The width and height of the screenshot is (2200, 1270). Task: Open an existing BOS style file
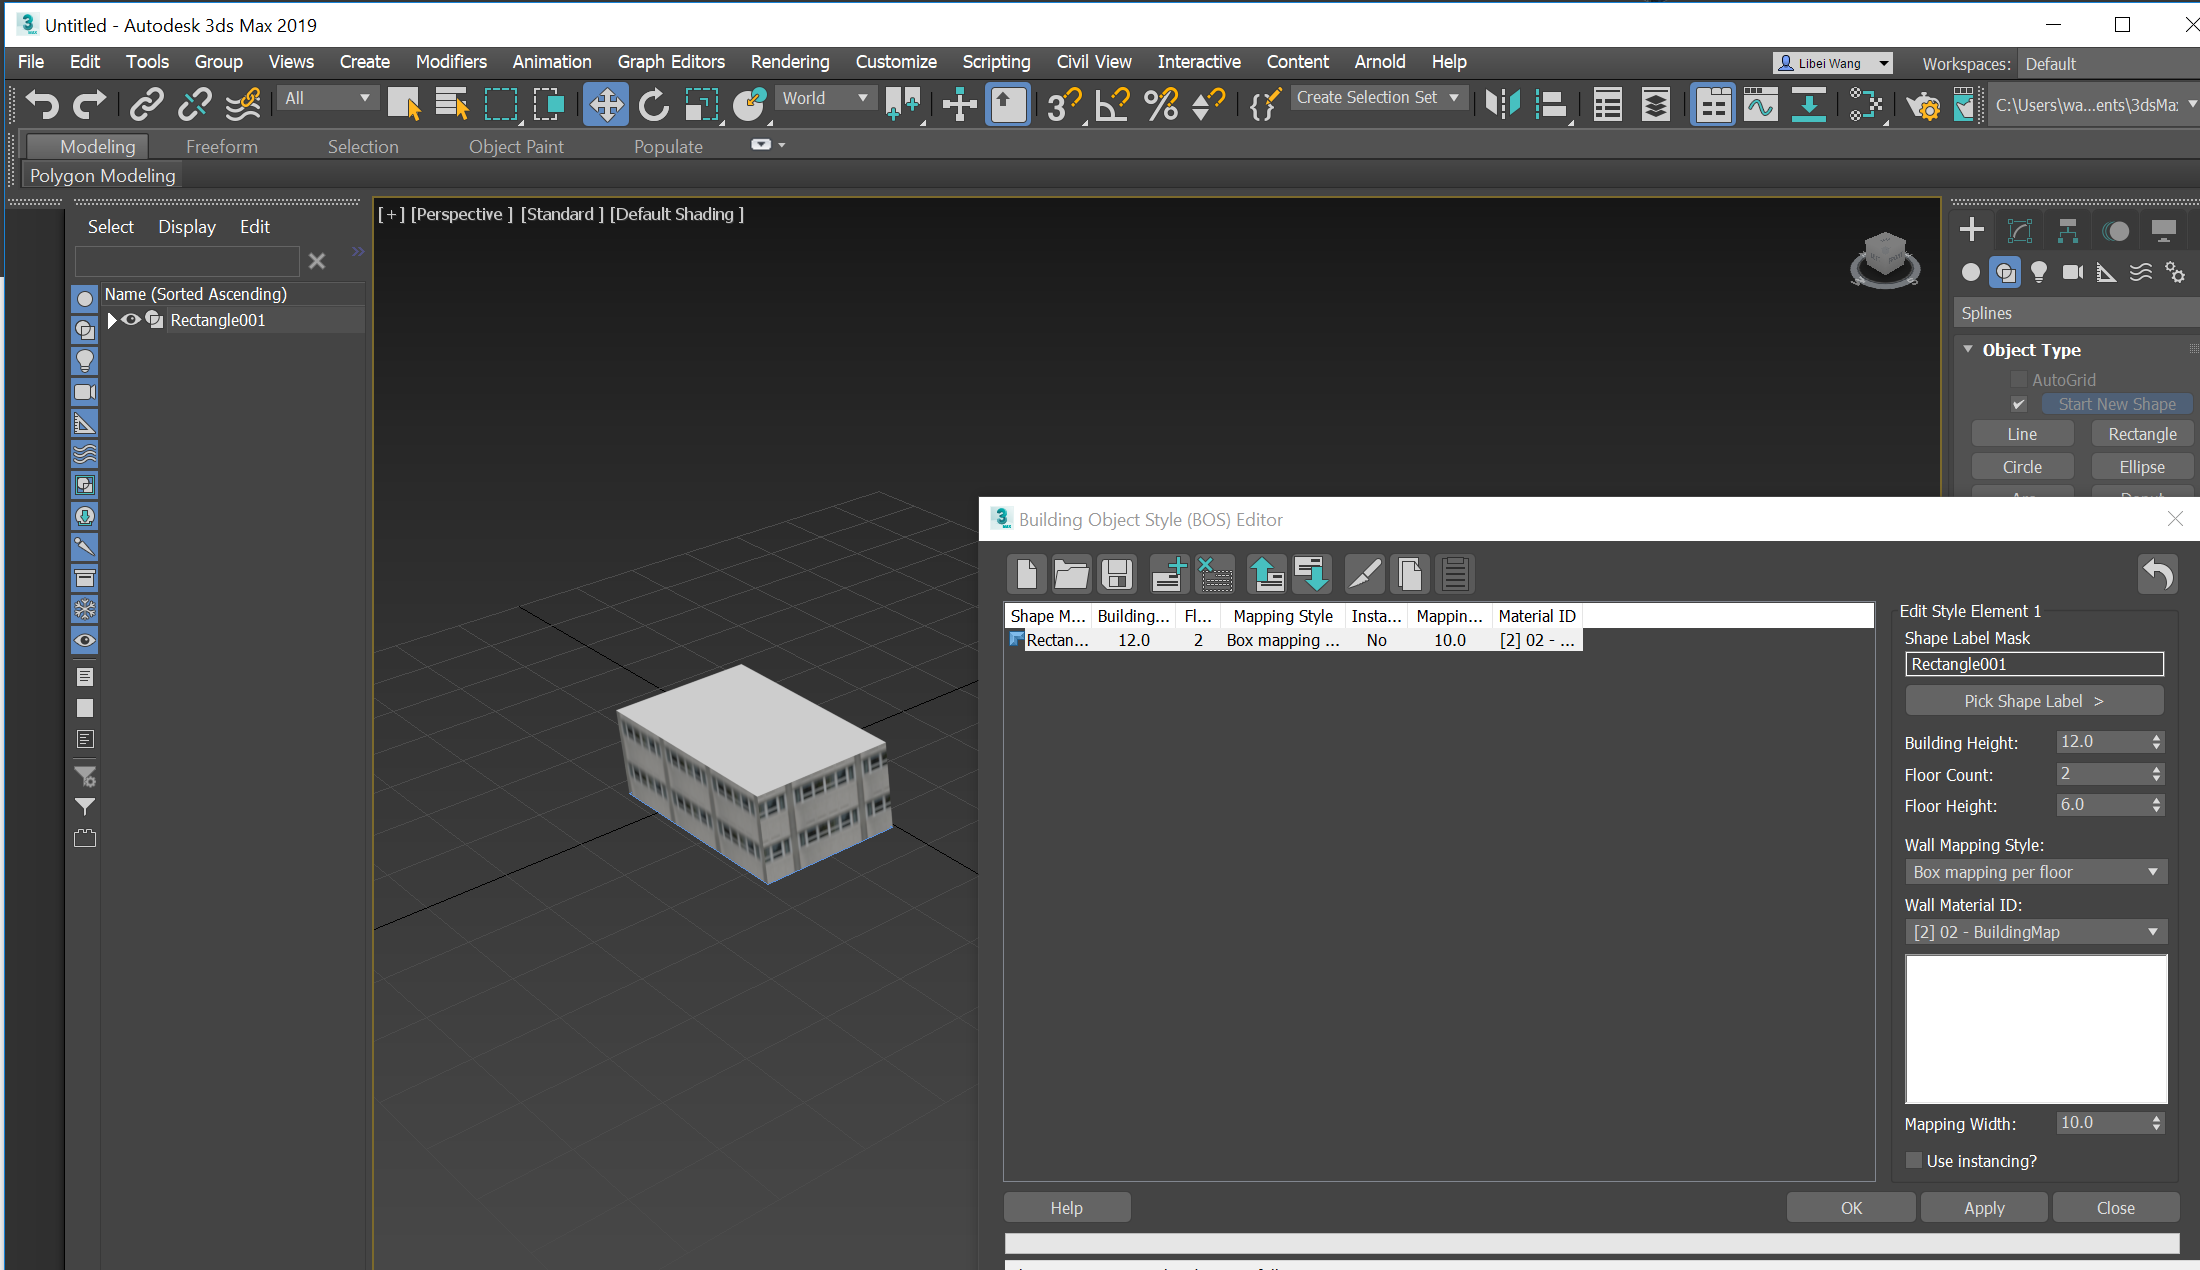point(1071,574)
